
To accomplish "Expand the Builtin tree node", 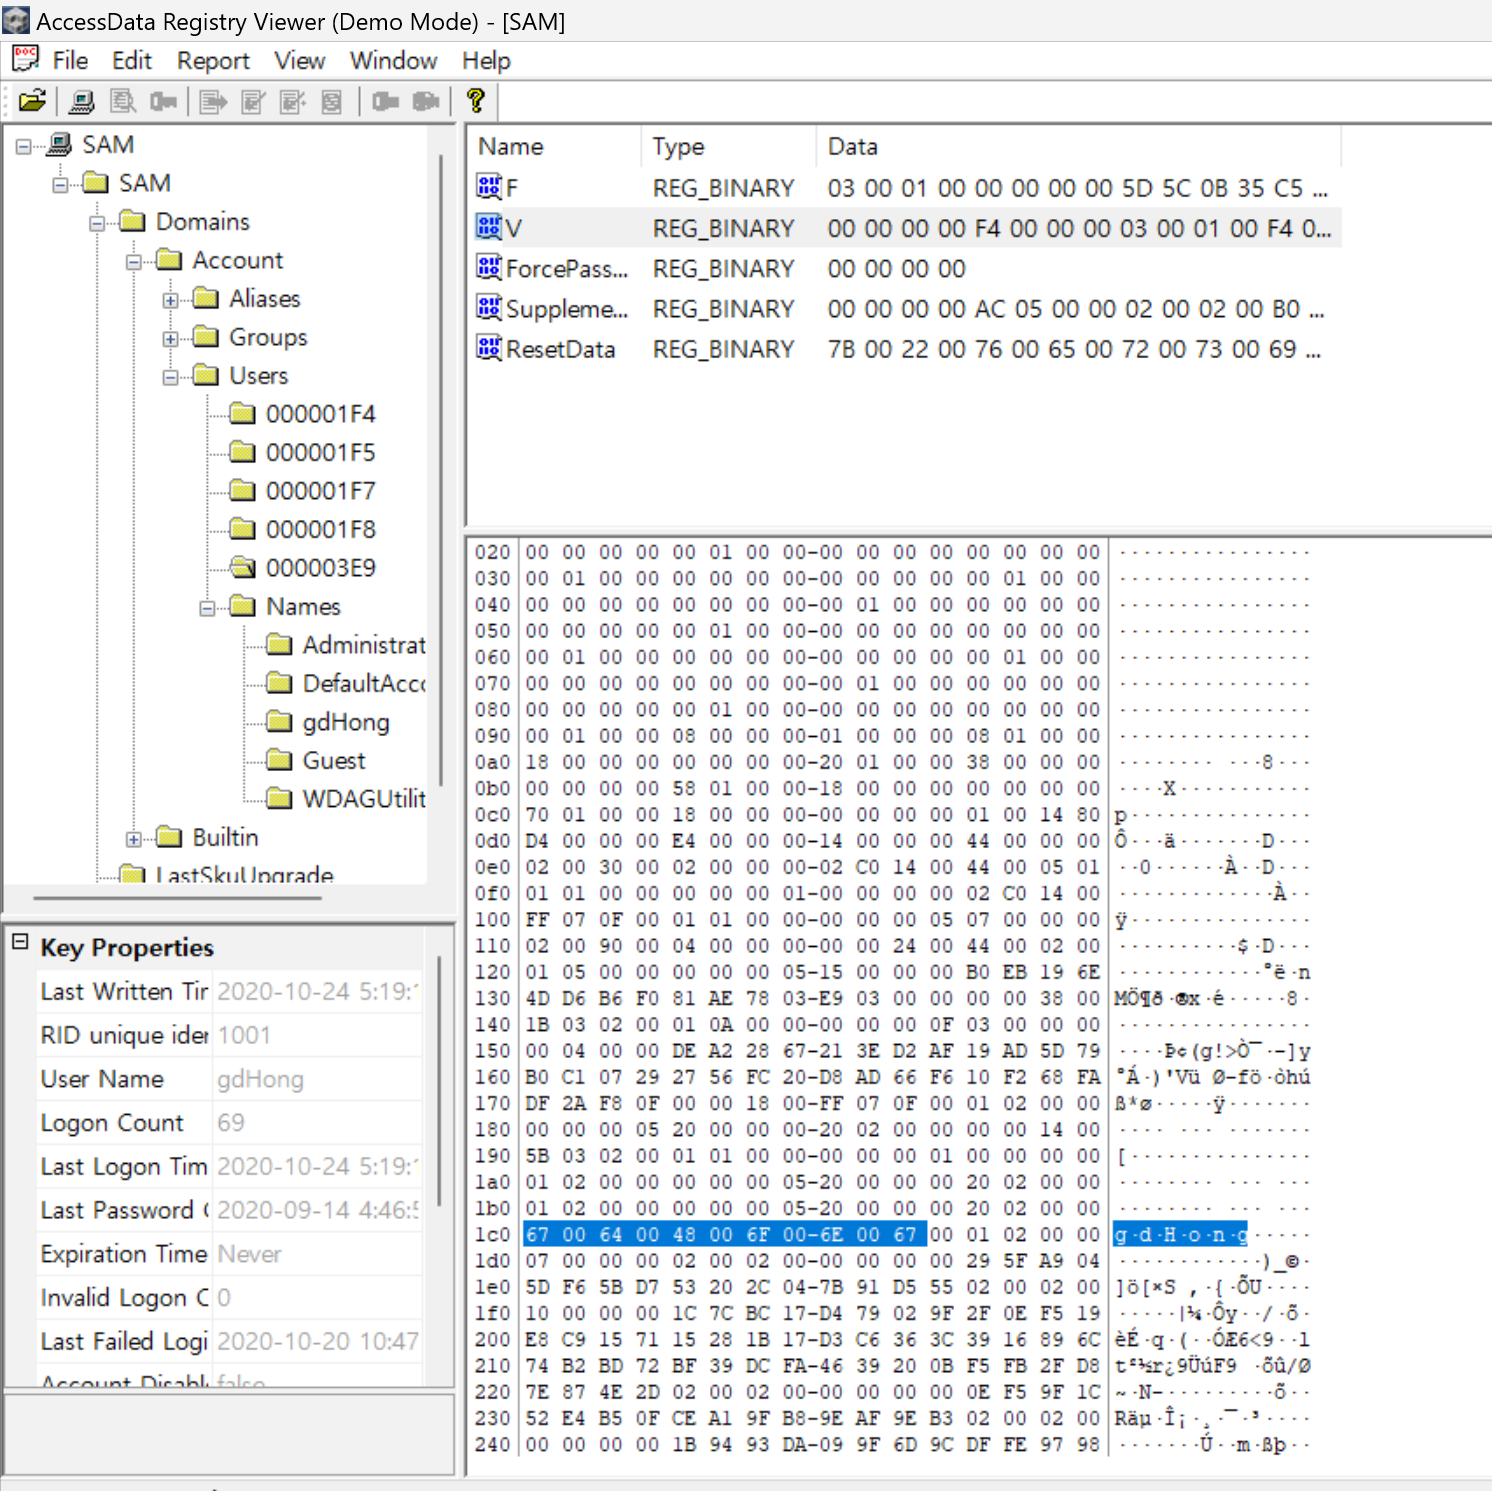I will (x=134, y=839).
